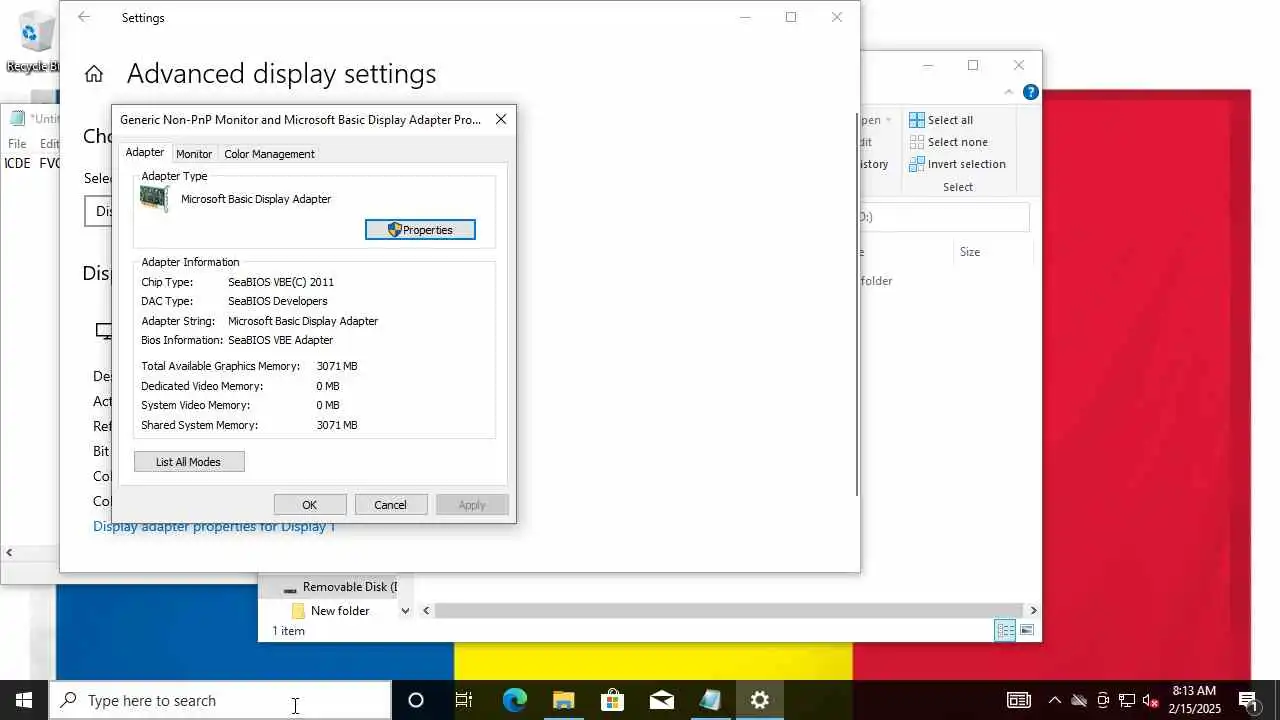The height and width of the screenshot is (720, 1280).
Task: Click the Settings gear on taskbar
Action: (x=760, y=700)
